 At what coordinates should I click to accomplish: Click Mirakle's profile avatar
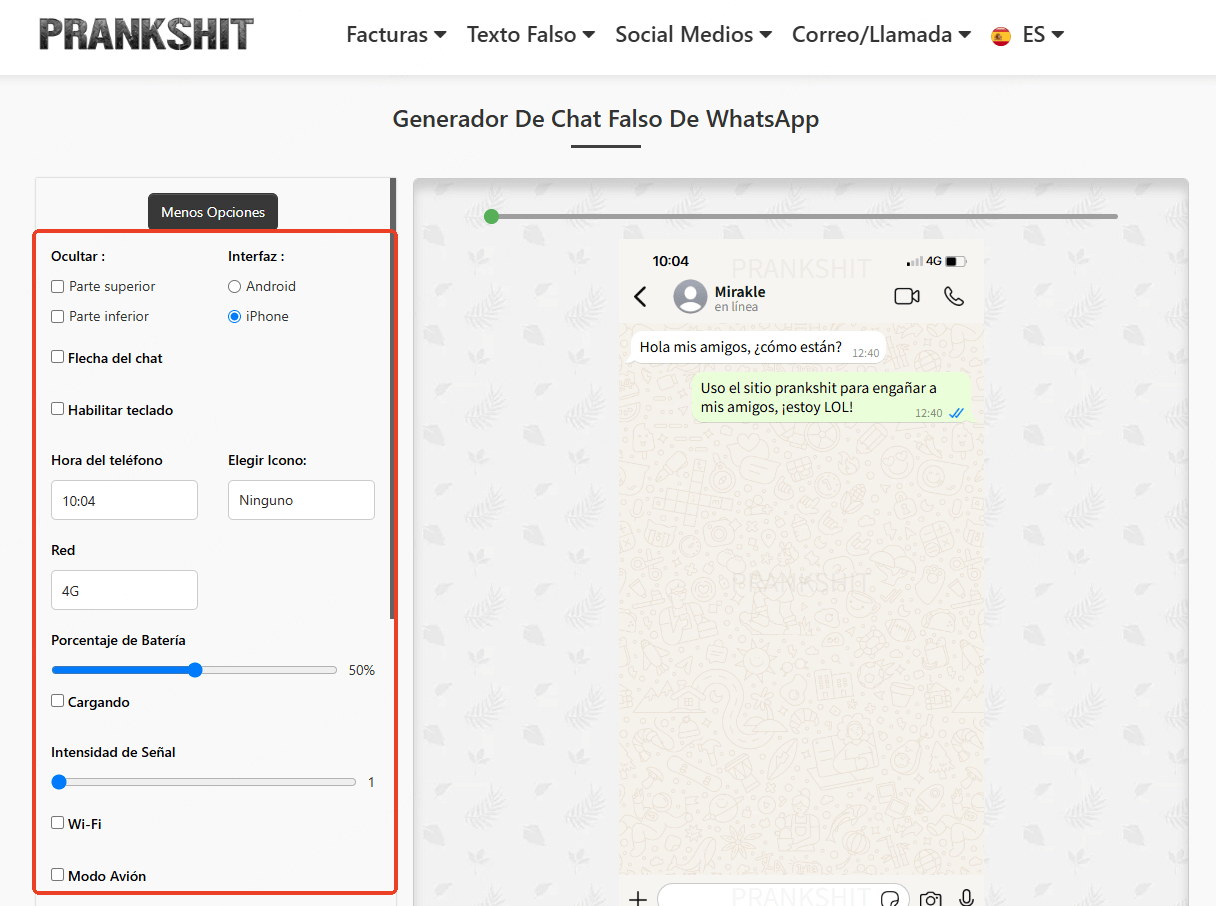coord(690,297)
